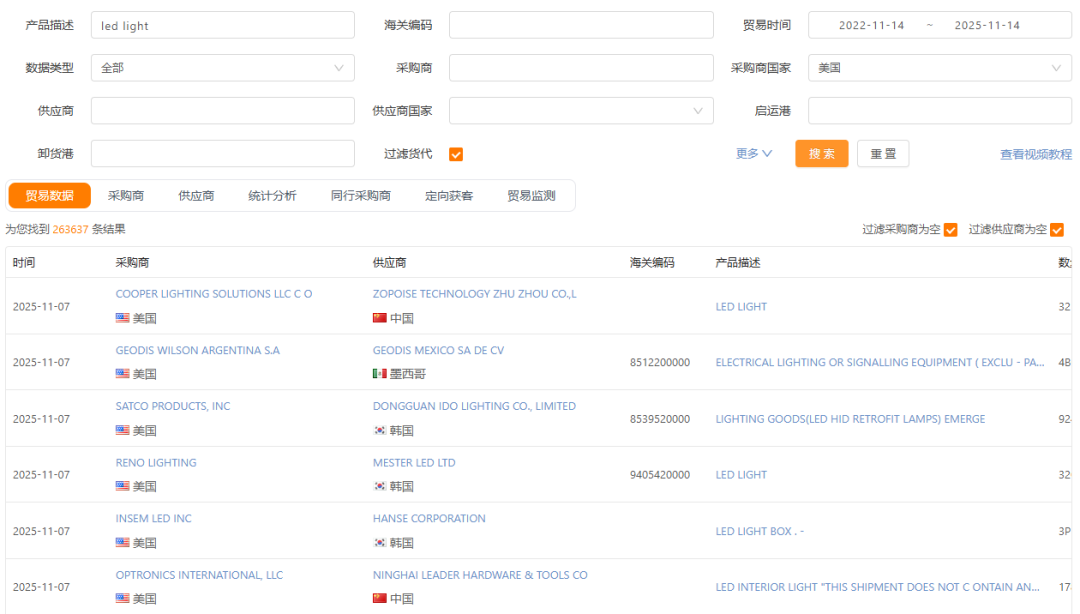1080x614 pixels.
Task: Open buyer SATCO PRODUCTS, INC
Action: click(x=173, y=407)
